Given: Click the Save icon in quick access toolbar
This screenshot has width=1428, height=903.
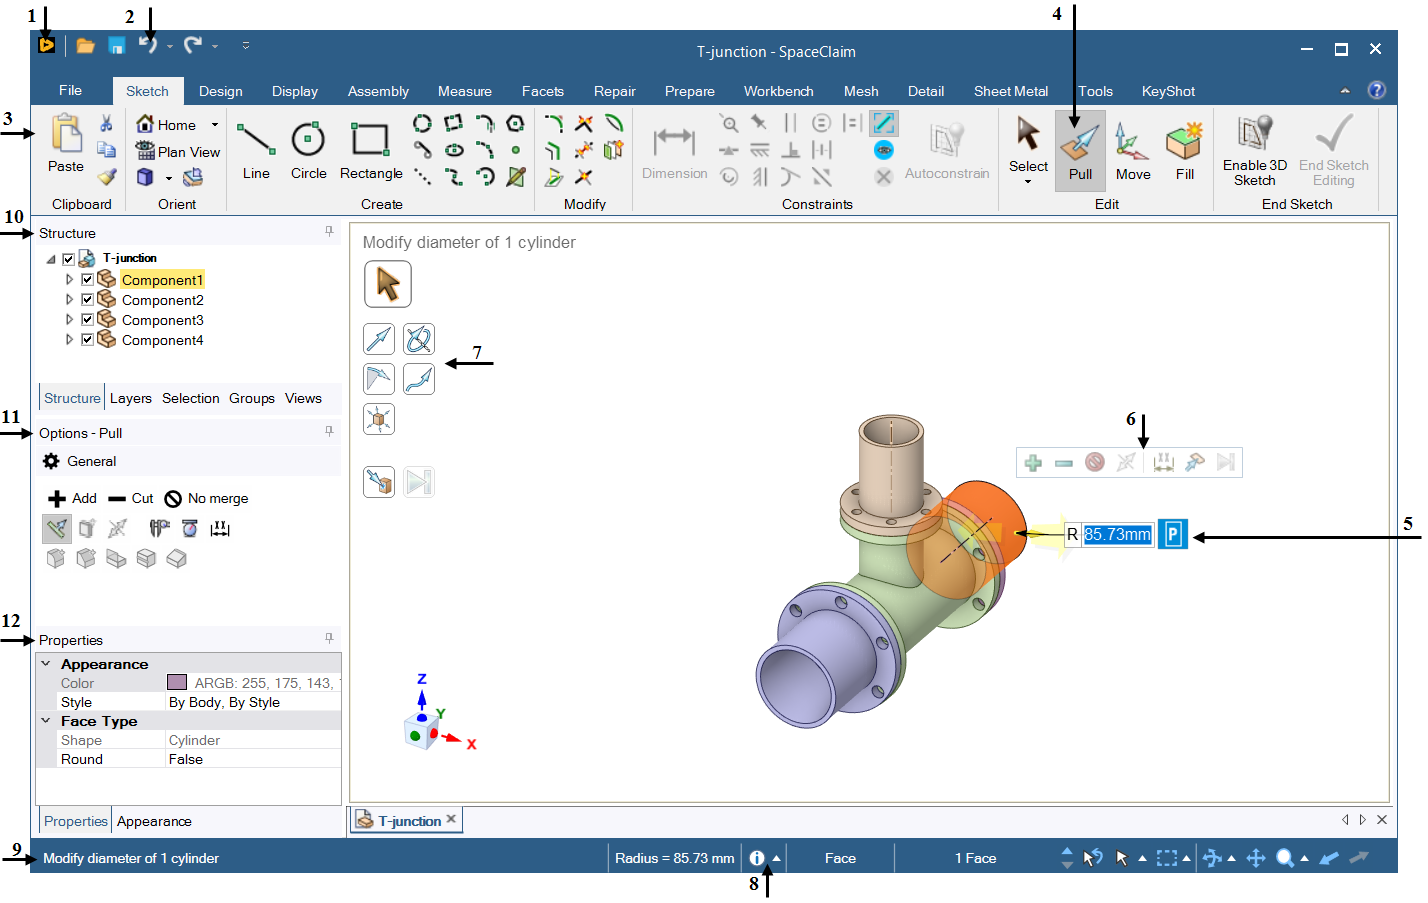Looking at the screenshot, I should coord(117,45).
